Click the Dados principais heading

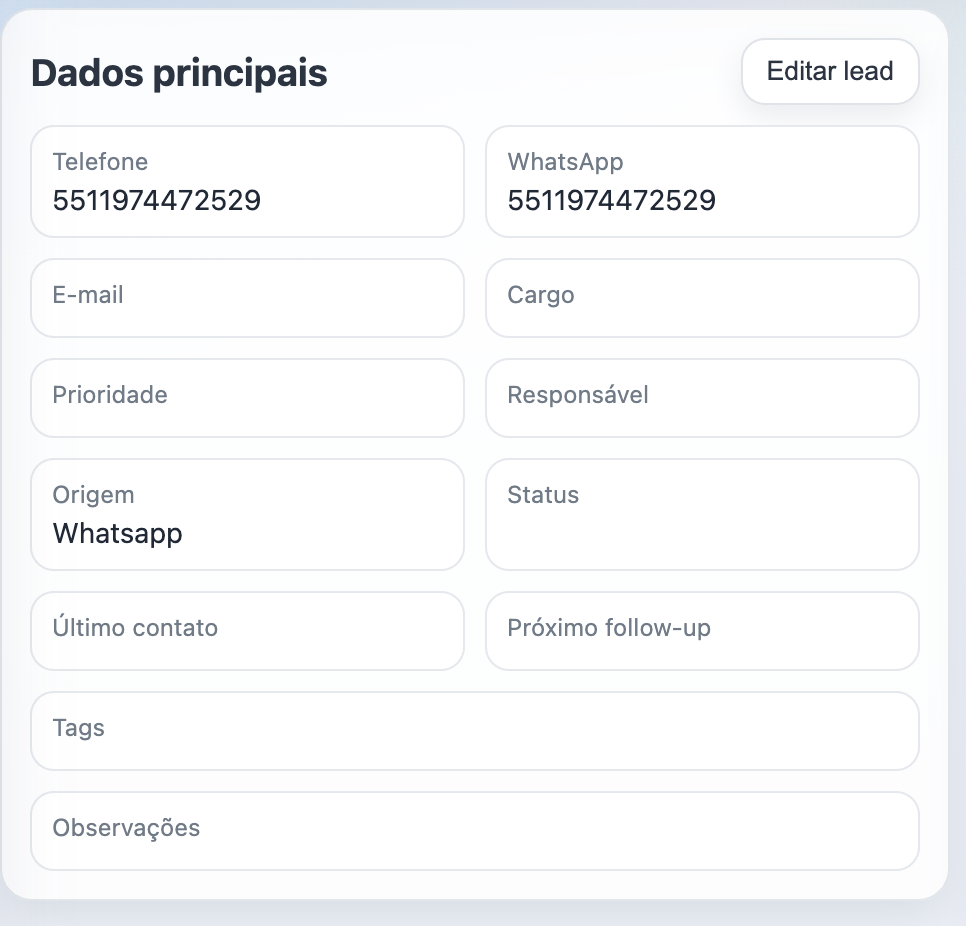click(180, 73)
